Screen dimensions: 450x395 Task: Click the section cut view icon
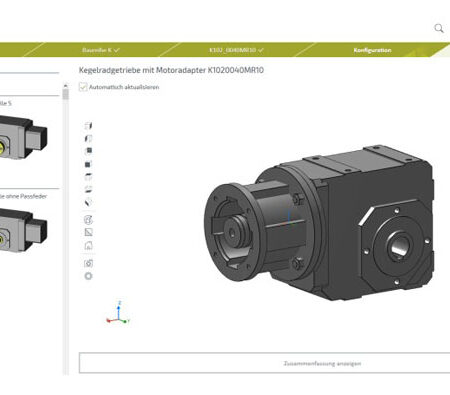coord(88,232)
